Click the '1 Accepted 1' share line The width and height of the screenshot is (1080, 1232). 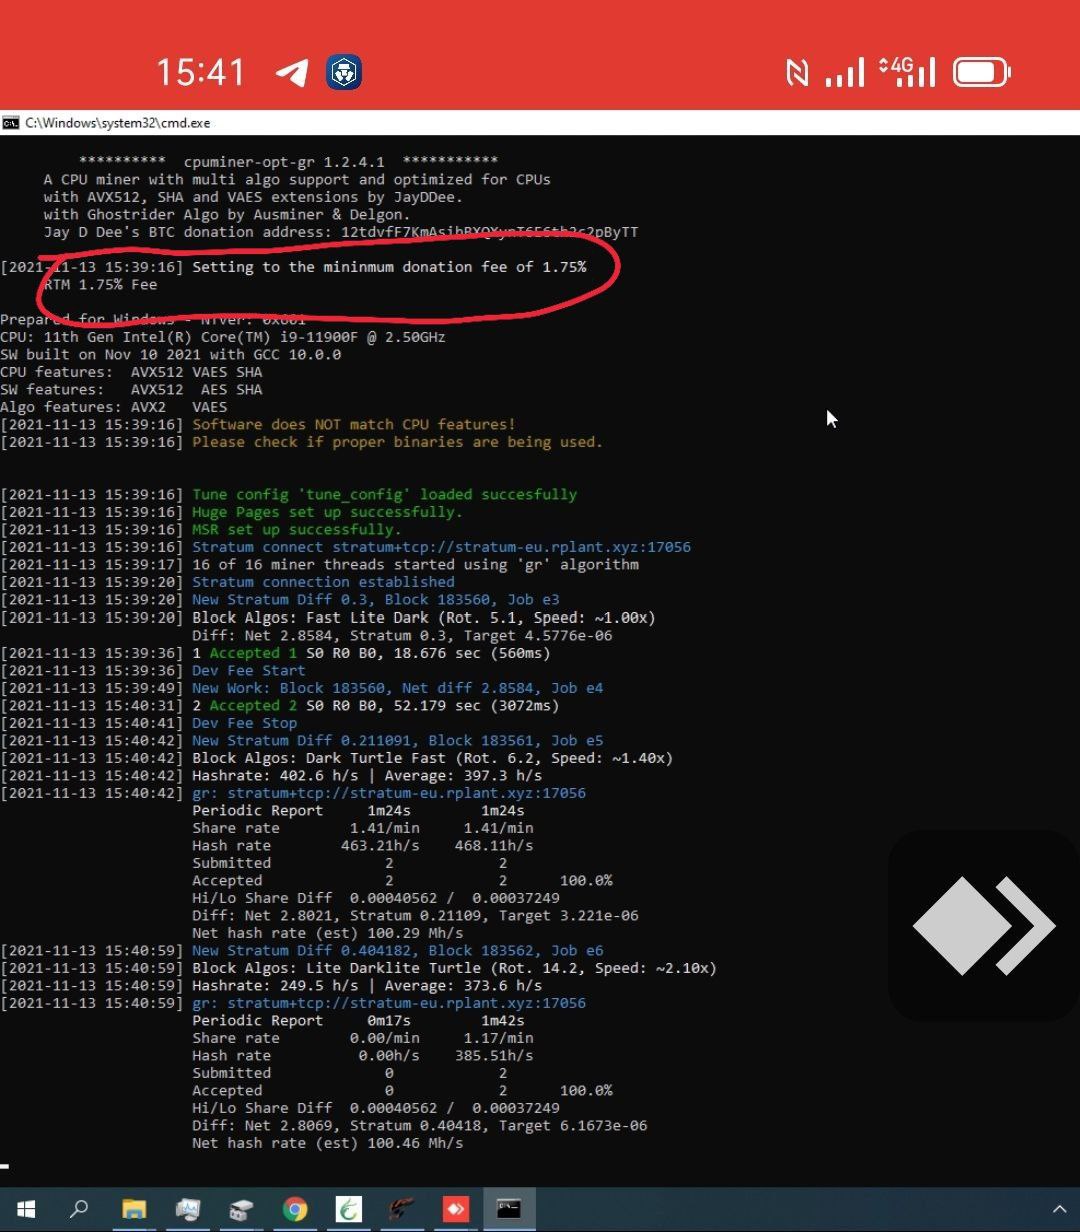coord(275,653)
